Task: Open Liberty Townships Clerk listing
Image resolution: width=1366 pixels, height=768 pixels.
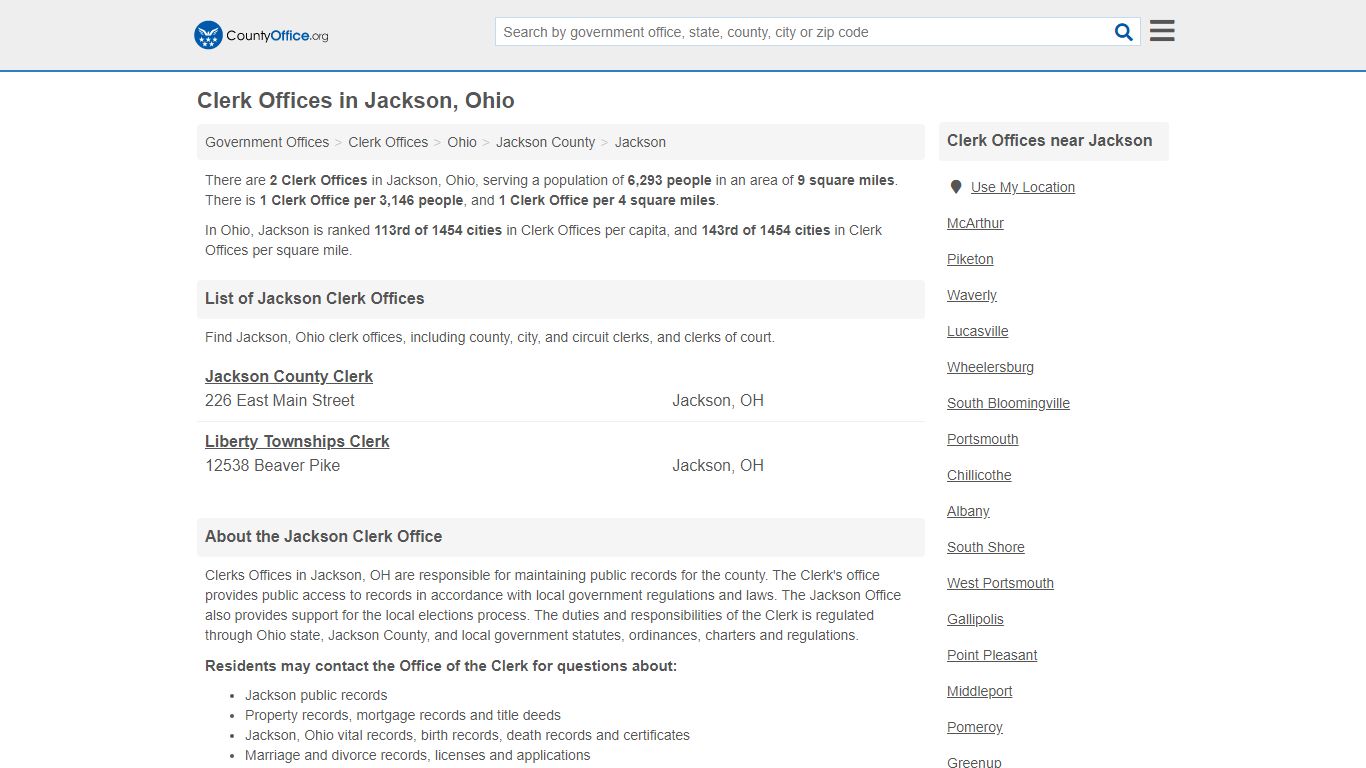Action: 297,441
